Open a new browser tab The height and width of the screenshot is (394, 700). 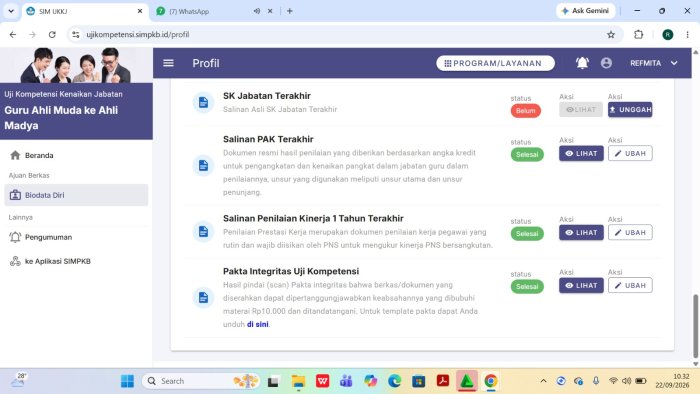[290, 11]
